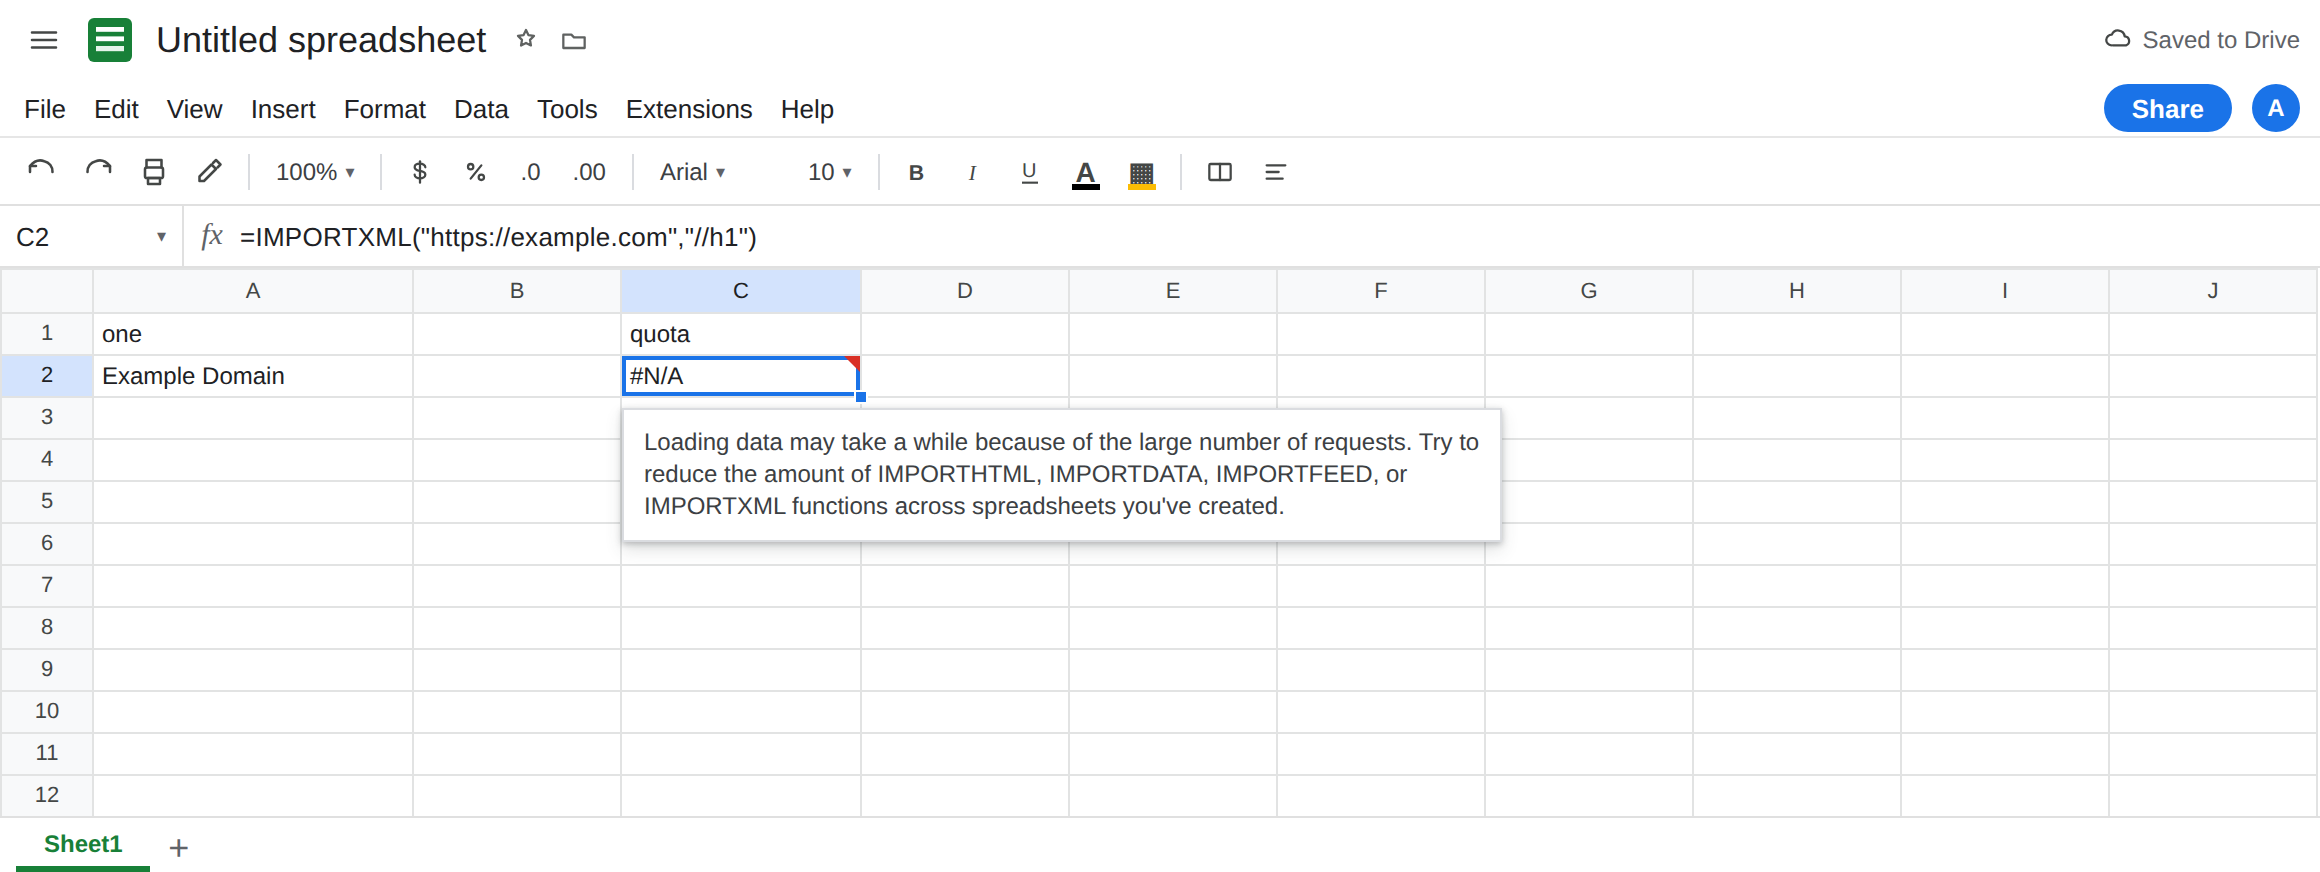This screenshot has width=2320, height=872.
Task: Click the green Sheets home logo
Action: point(110,40)
